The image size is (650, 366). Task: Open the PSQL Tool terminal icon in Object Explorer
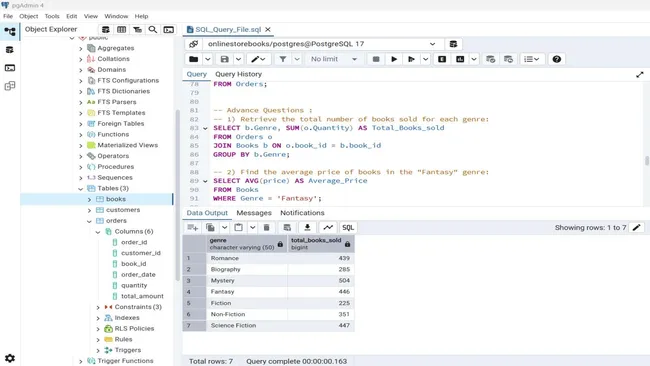(169, 29)
